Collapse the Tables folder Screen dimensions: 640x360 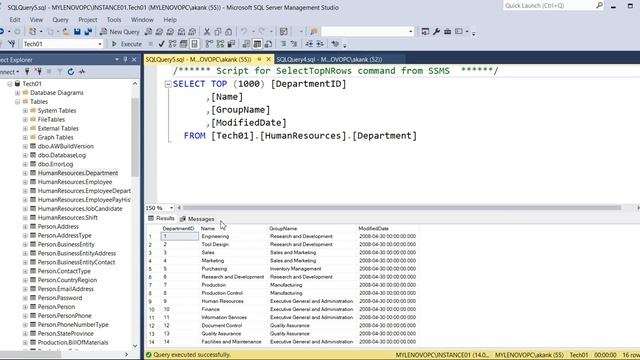[x=18, y=102]
